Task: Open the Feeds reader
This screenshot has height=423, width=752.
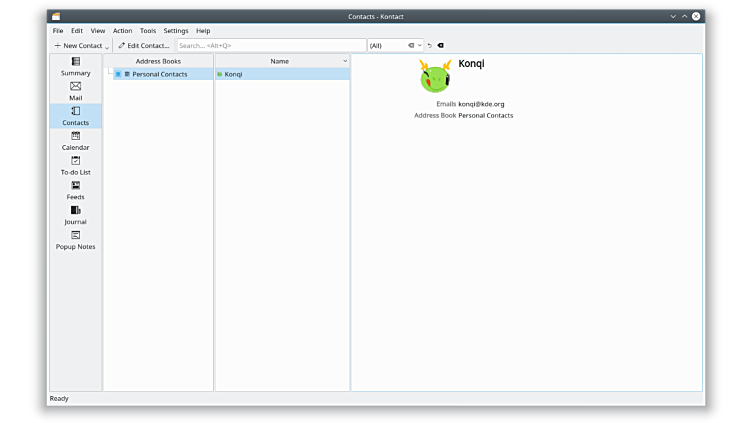Action: tap(75, 190)
